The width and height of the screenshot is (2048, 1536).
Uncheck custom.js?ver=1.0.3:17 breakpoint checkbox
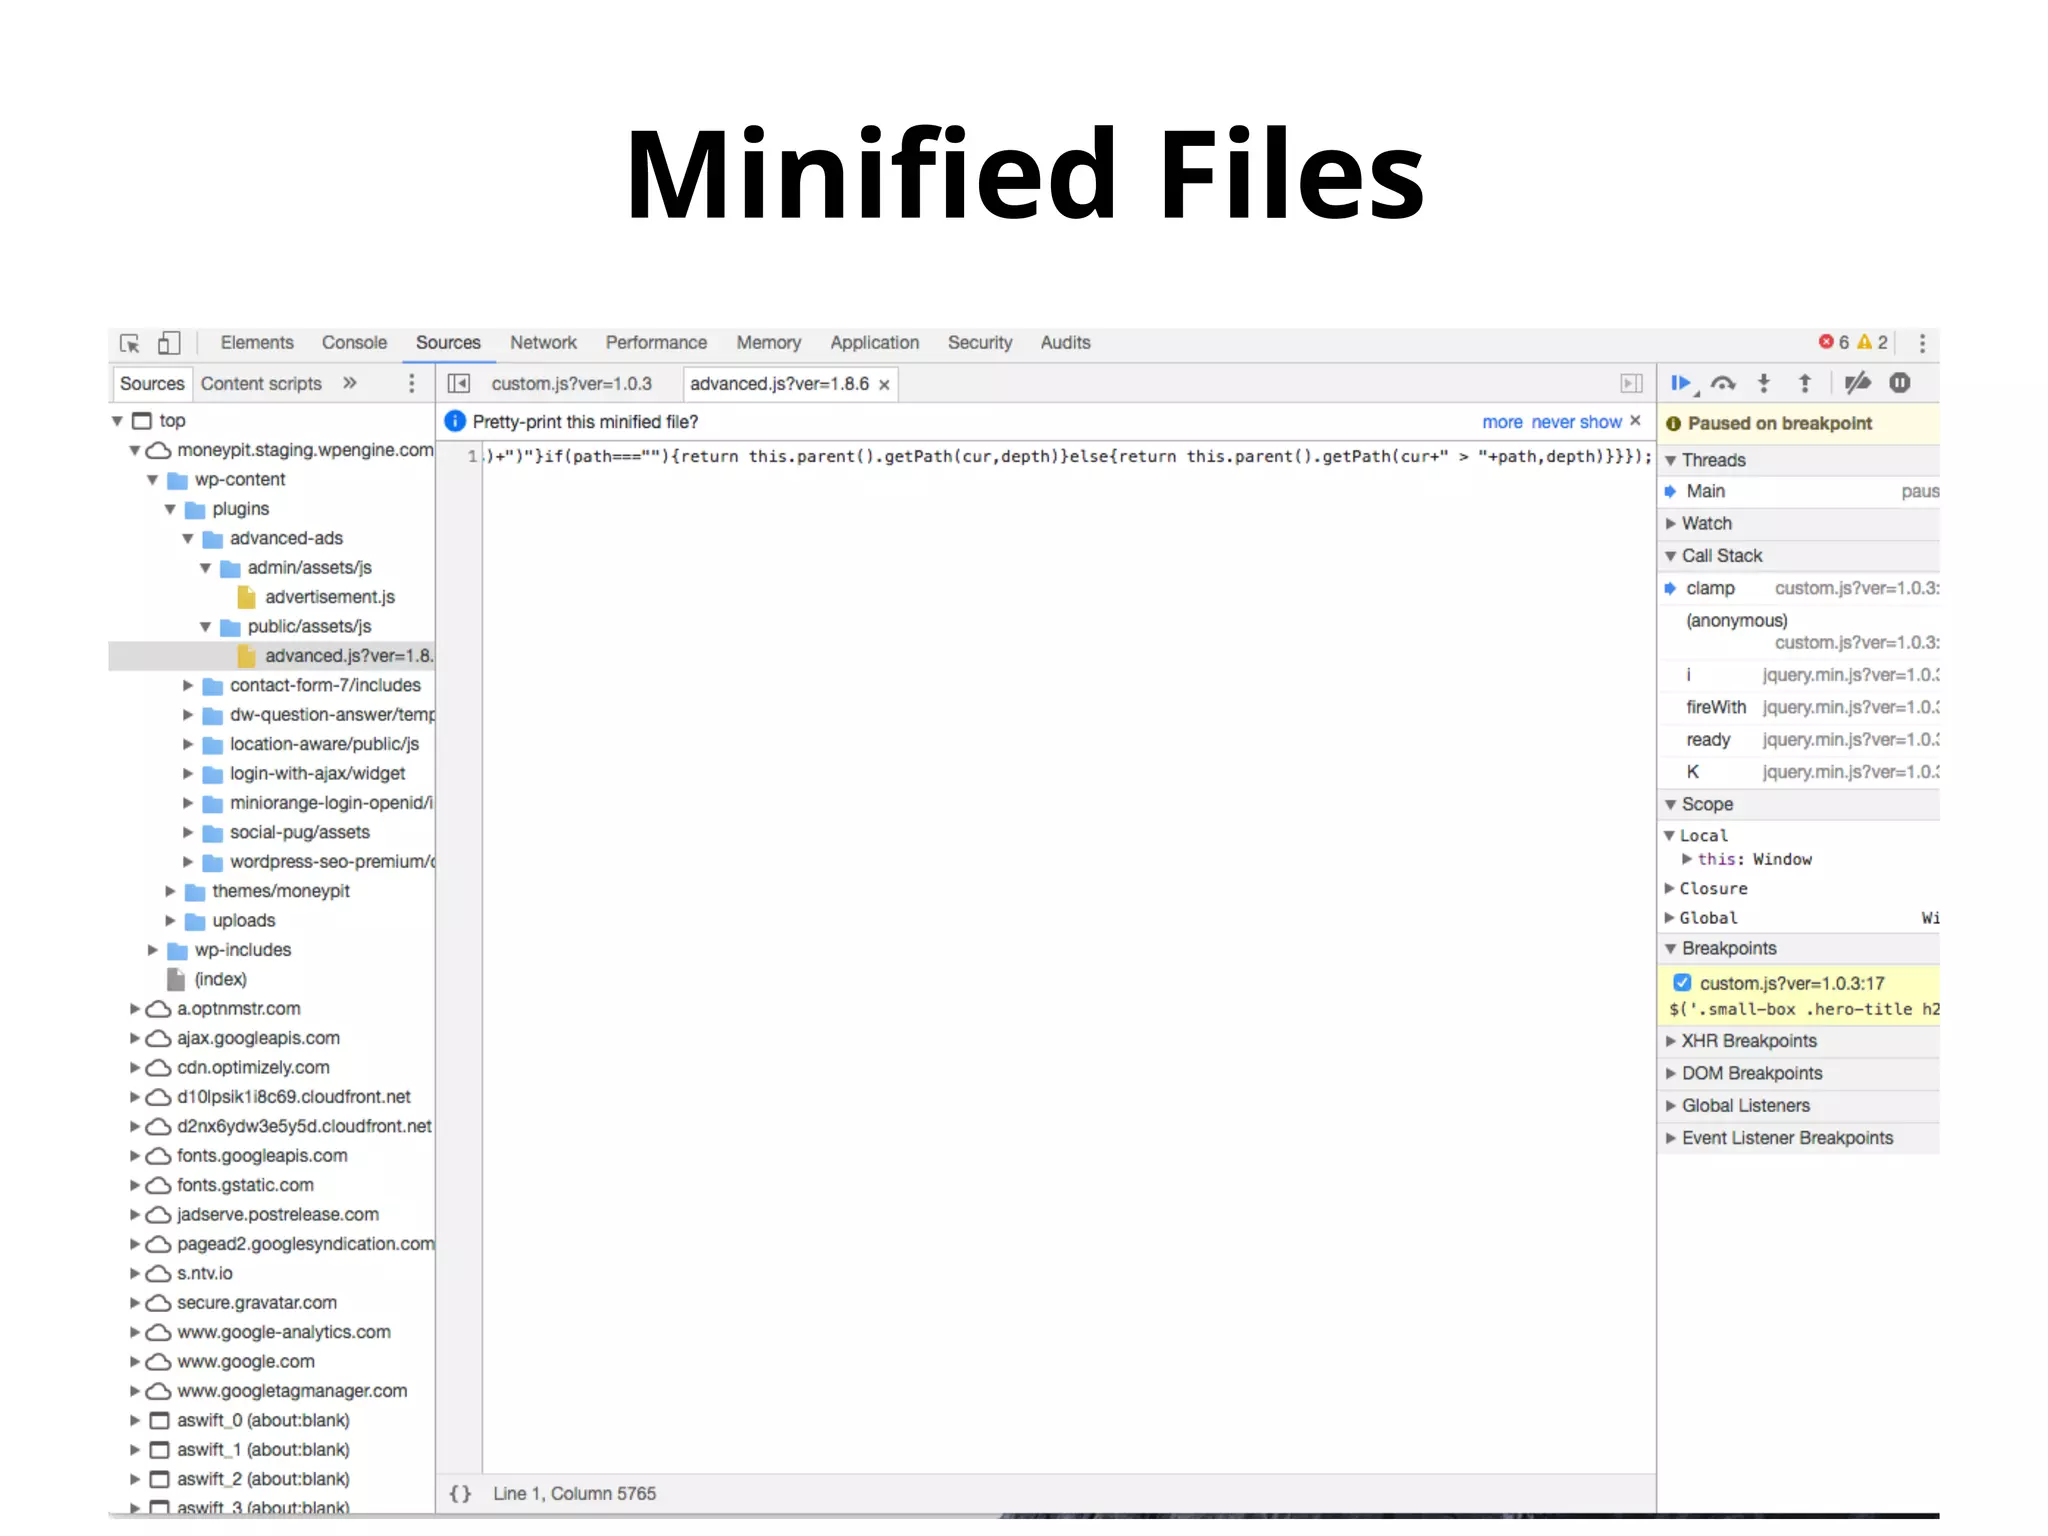point(1682,983)
